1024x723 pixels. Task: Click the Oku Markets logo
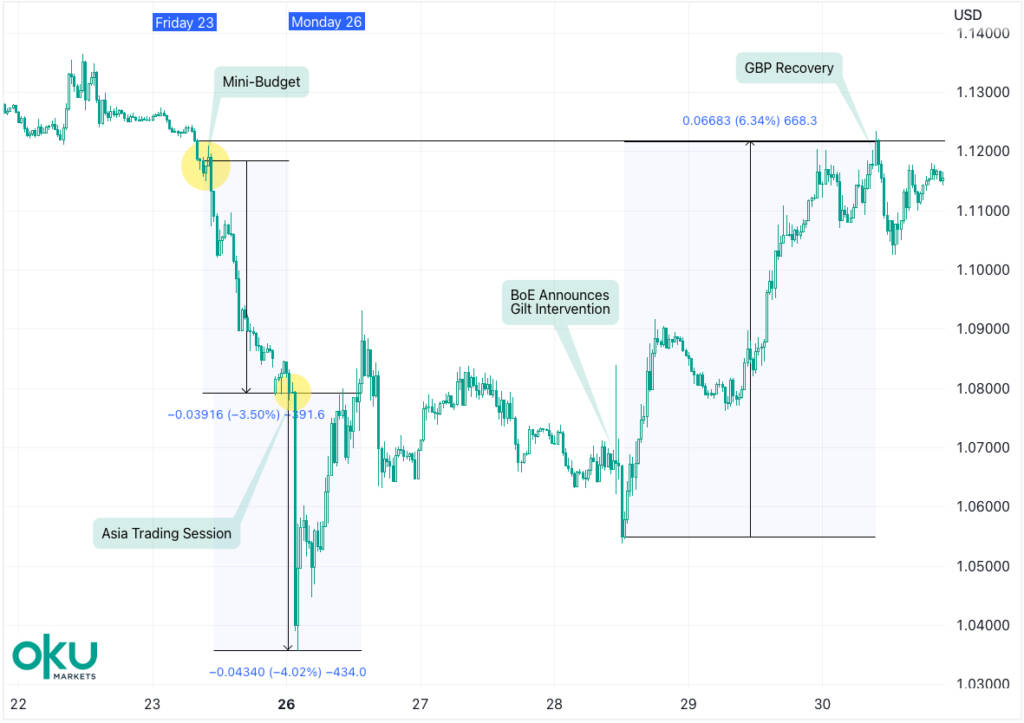pos(55,656)
